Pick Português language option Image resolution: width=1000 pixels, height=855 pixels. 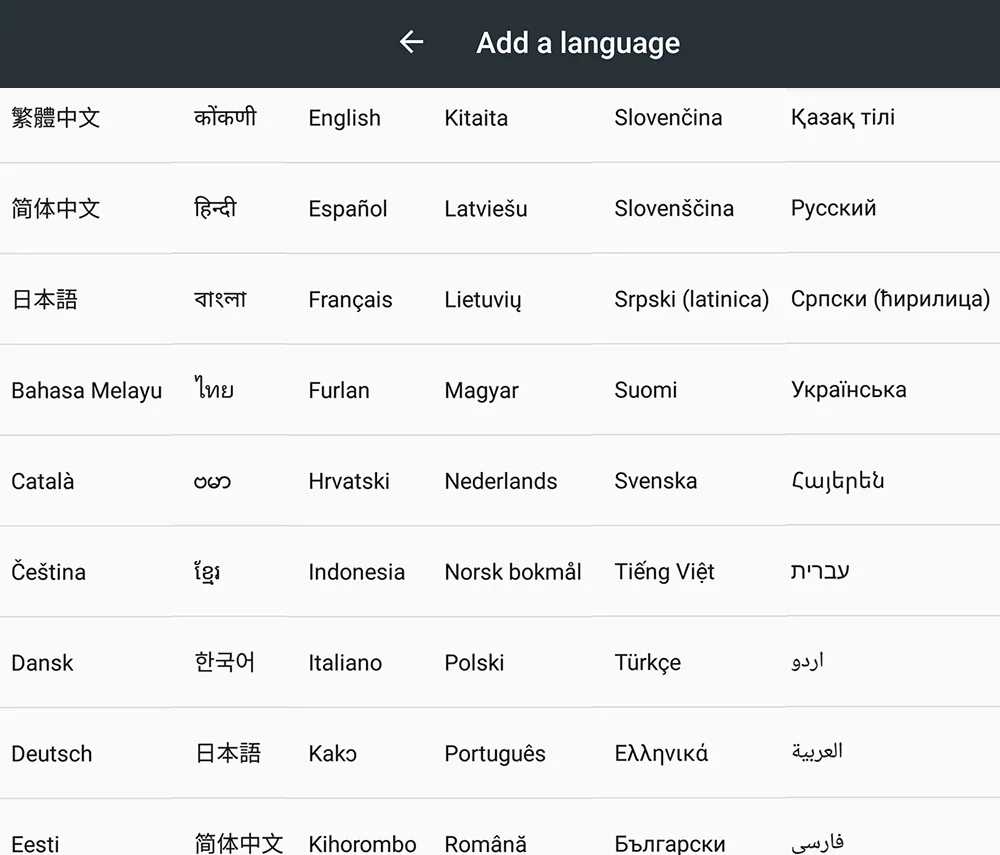tap(495, 754)
